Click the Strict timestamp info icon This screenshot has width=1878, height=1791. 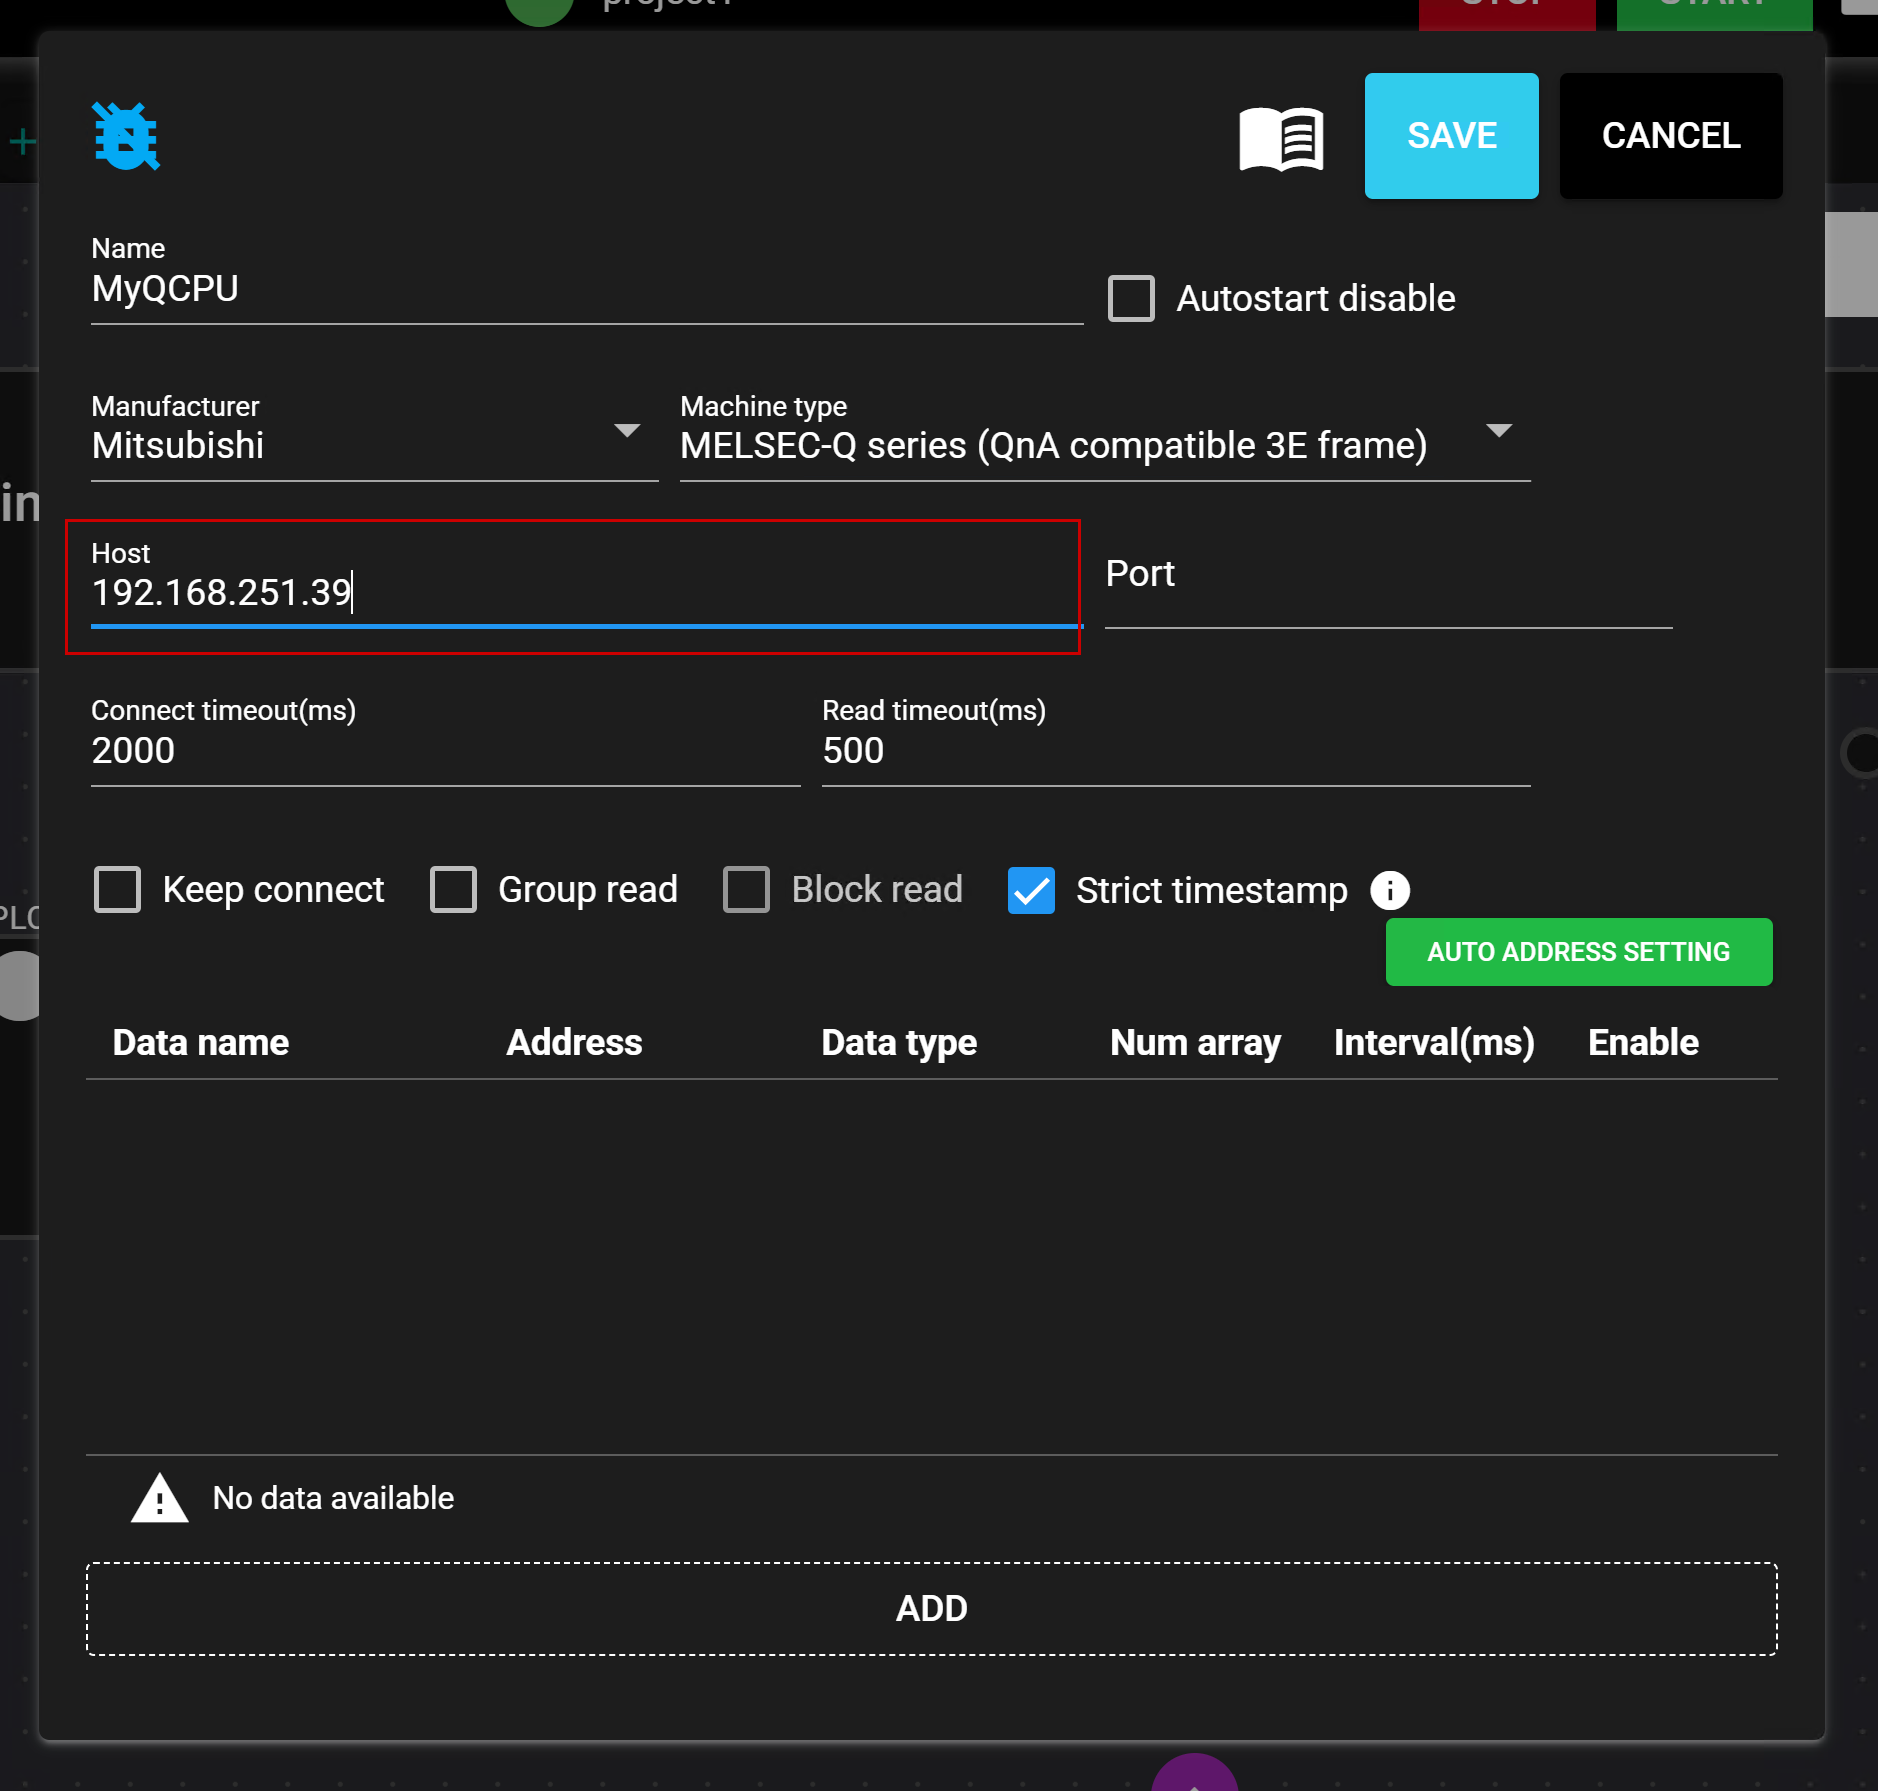pyautogui.click(x=1389, y=890)
